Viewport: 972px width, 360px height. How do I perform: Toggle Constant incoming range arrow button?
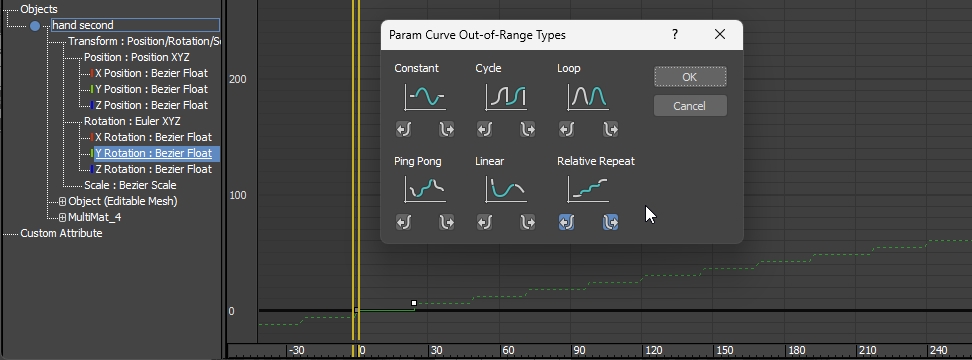pos(404,130)
